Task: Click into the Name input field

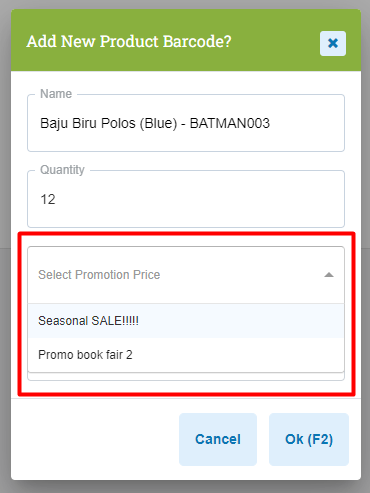Action: (x=186, y=123)
